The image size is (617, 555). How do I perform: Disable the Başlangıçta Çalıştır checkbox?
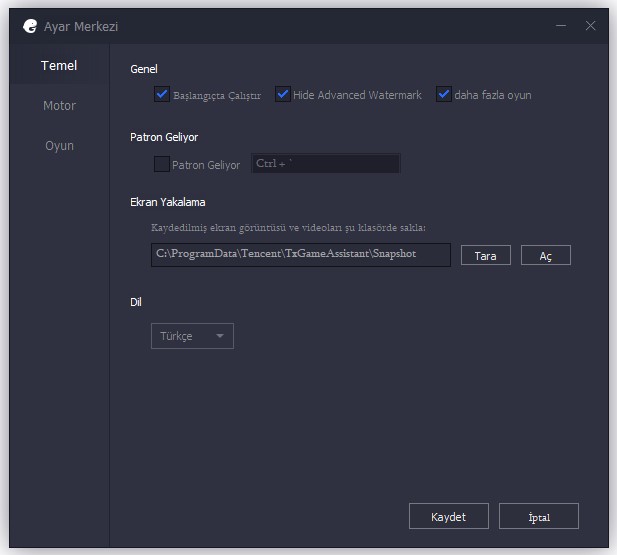click(162, 95)
